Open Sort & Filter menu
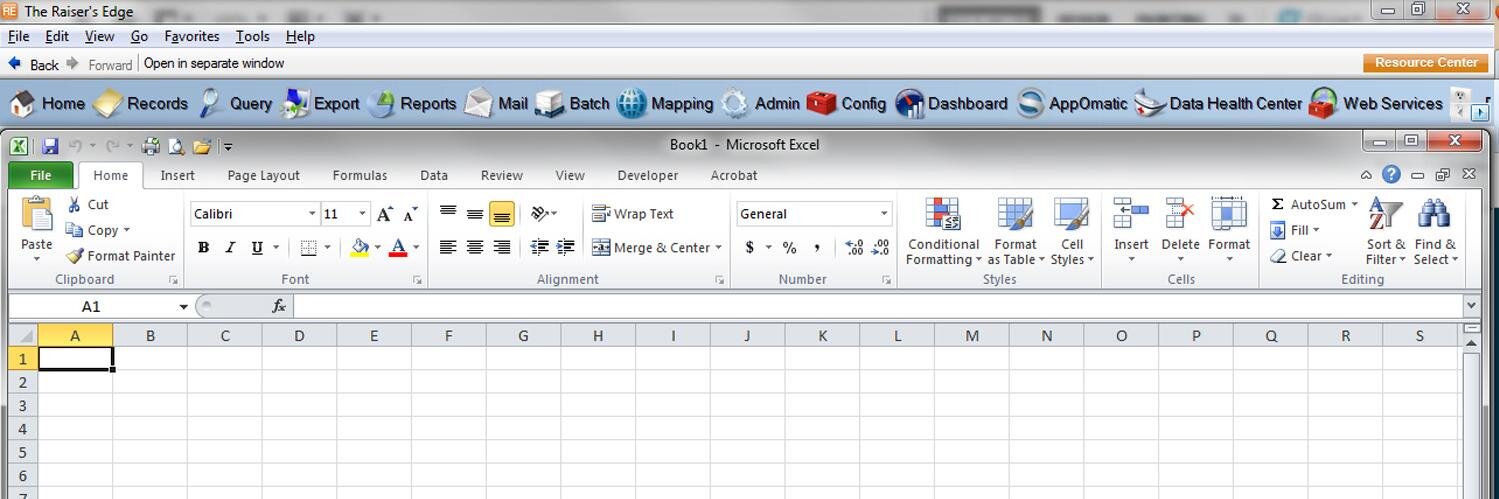The height and width of the screenshot is (499, 1499). [1386, 232]
